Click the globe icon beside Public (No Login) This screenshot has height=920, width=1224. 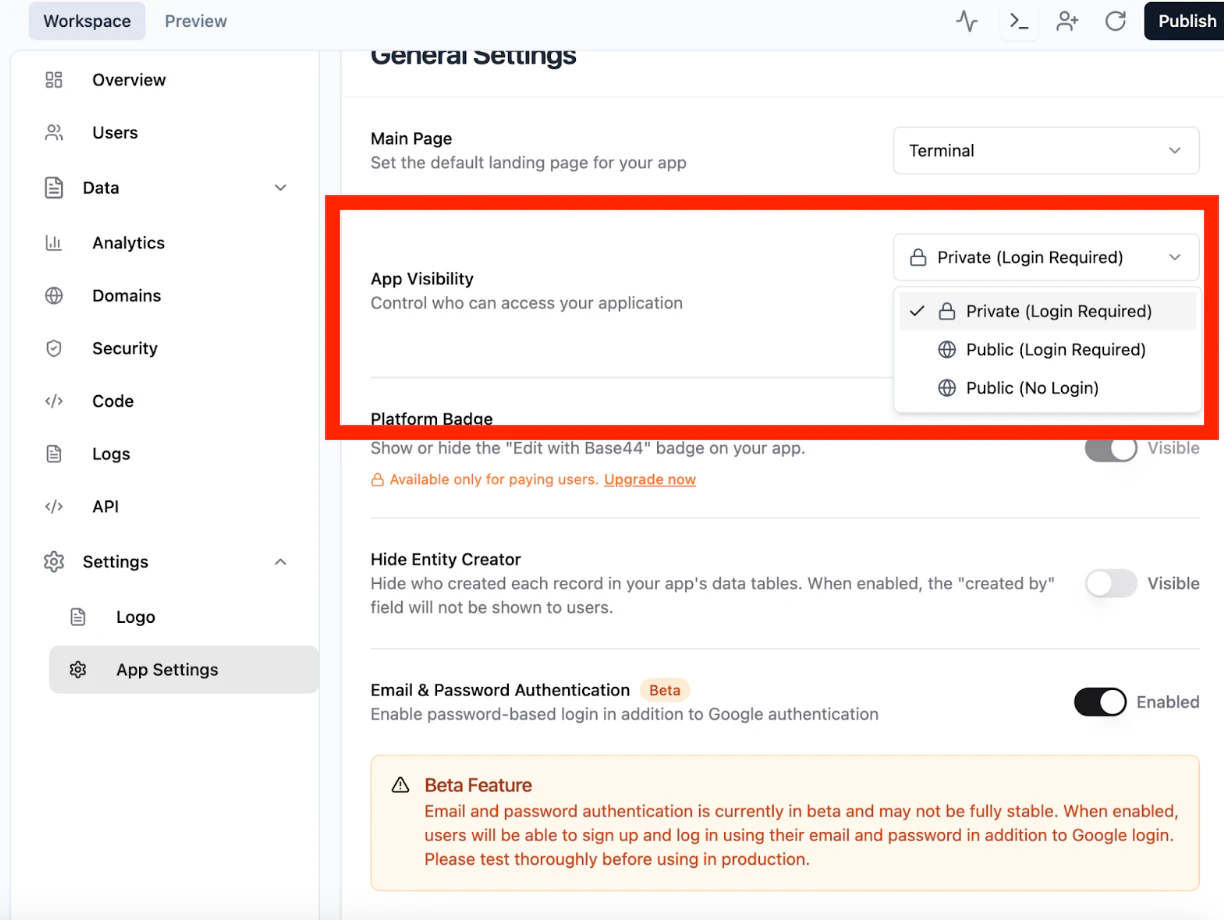[947, 388]
